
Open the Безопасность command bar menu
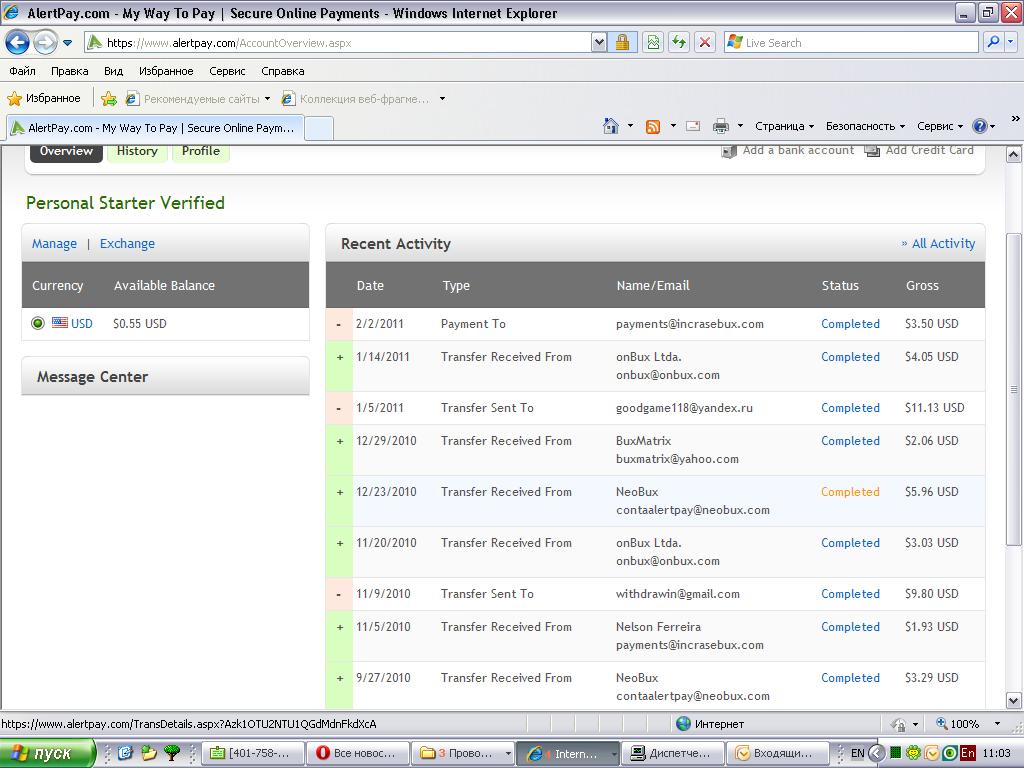(x=865, y=126)
